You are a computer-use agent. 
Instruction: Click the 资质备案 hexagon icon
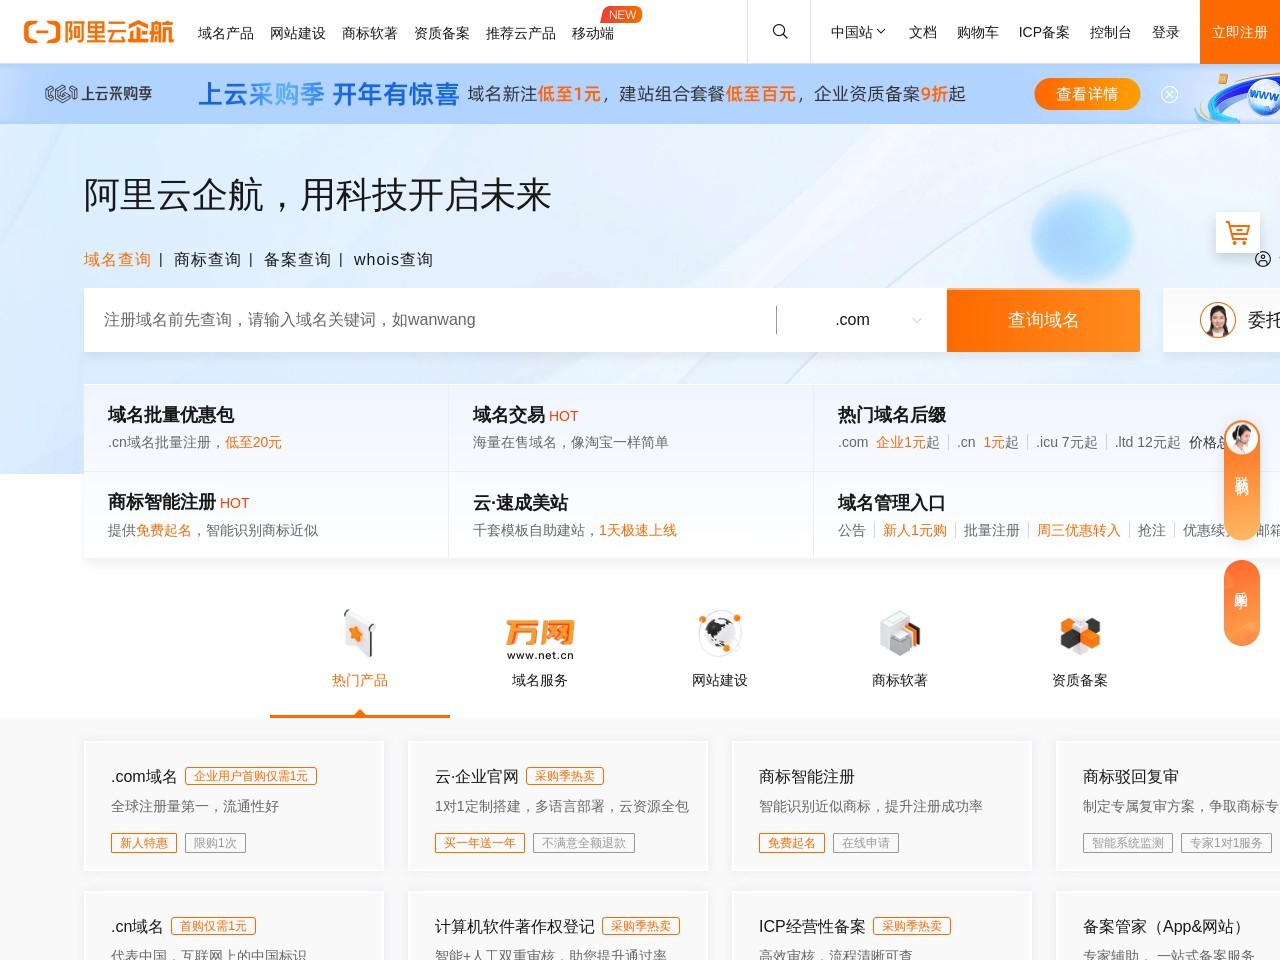click(x=1079, y=632)
